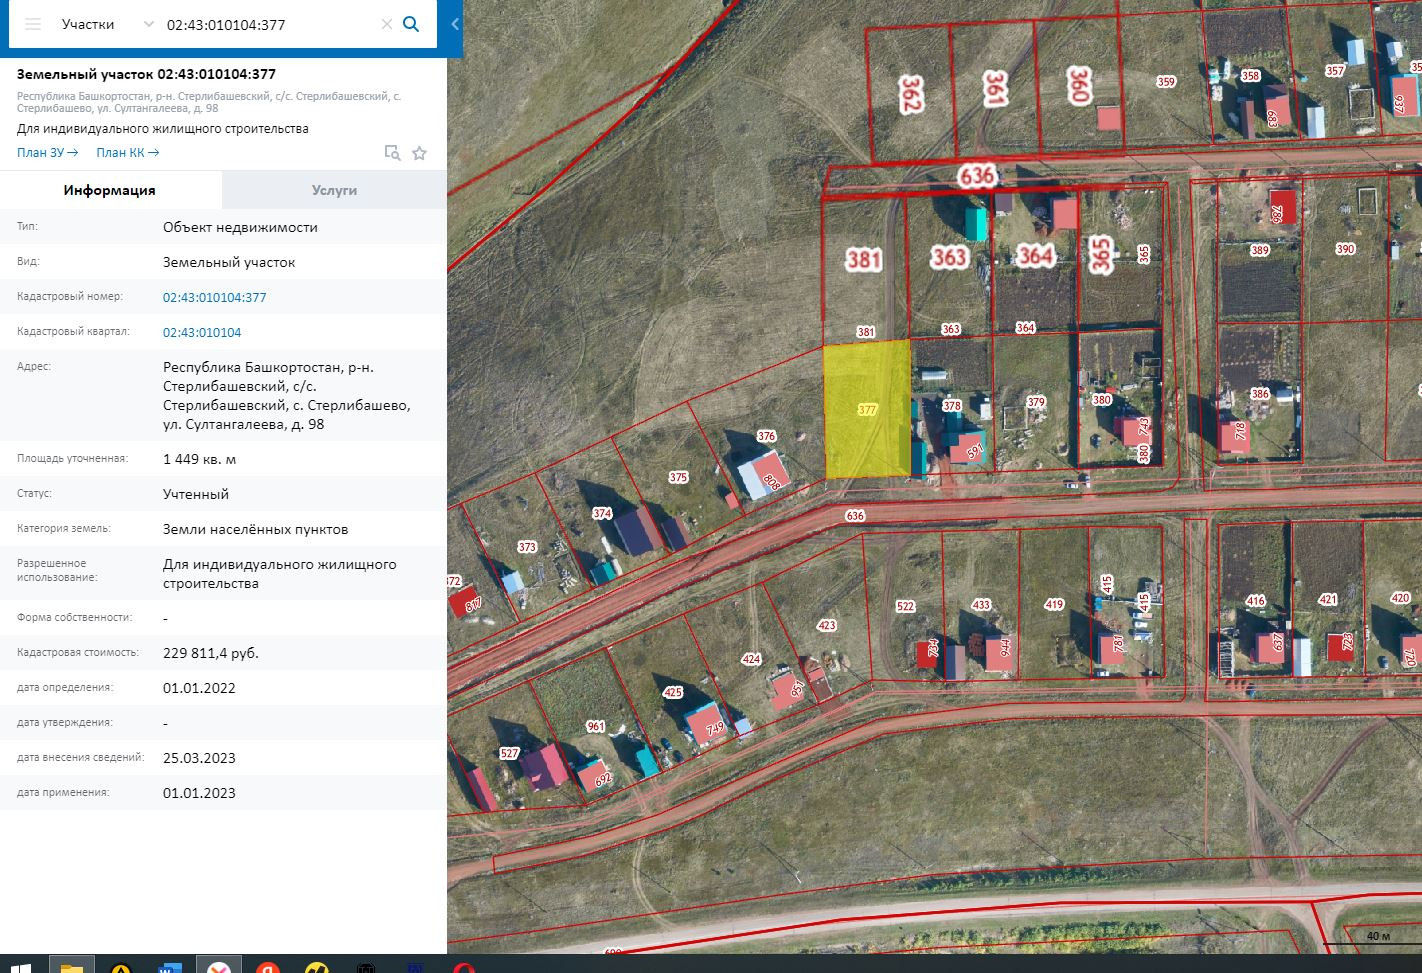Image resolution: width=1422 pixels, height=973 pixels.
Task: Add parcel to favorites with star icon
Action: click(x=420, y=153)
